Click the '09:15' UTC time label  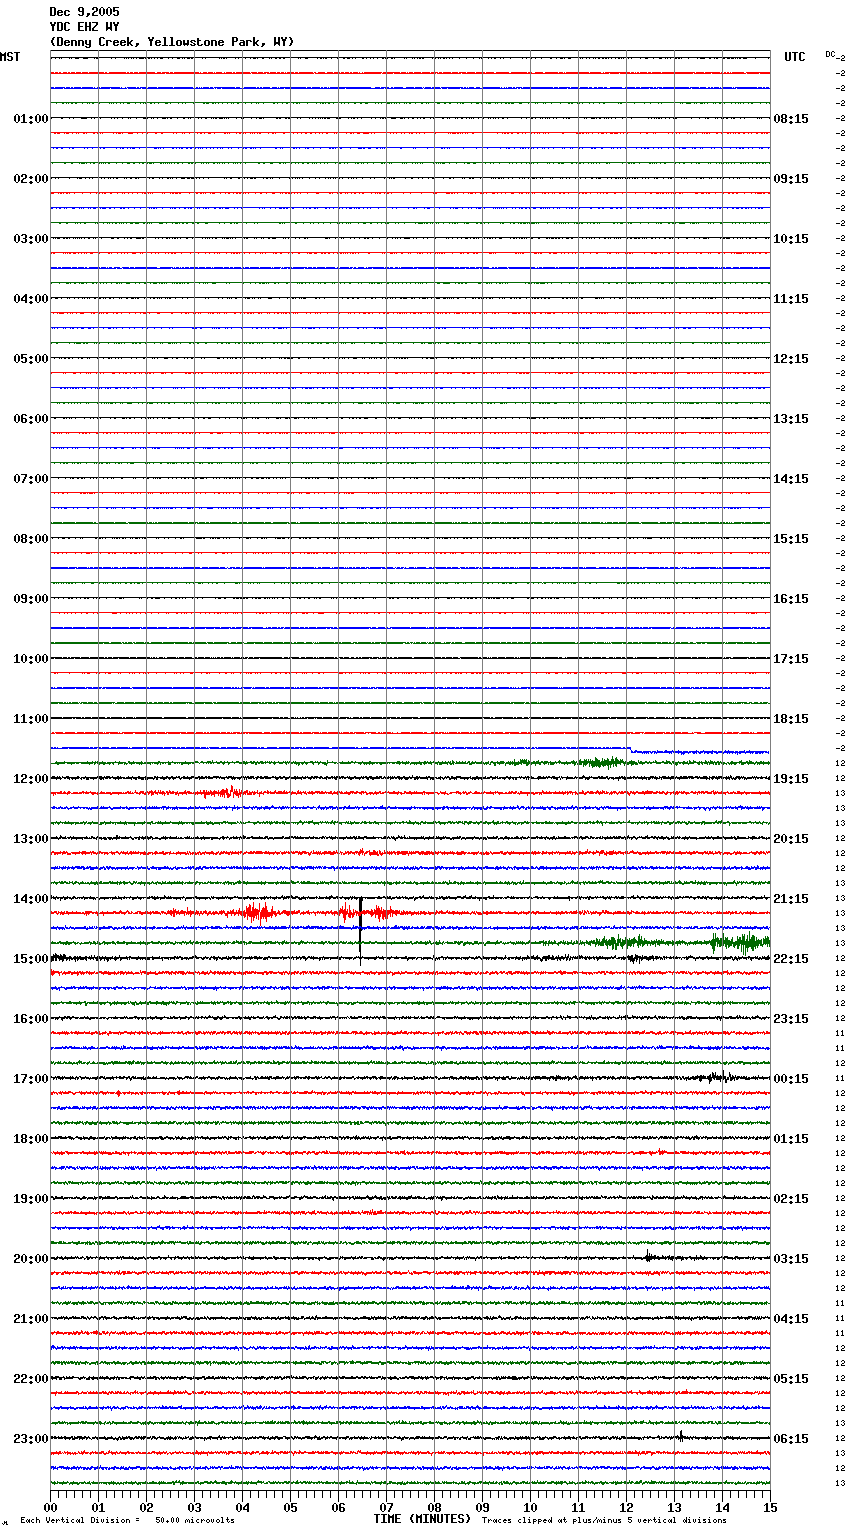(x=791, y=179)
